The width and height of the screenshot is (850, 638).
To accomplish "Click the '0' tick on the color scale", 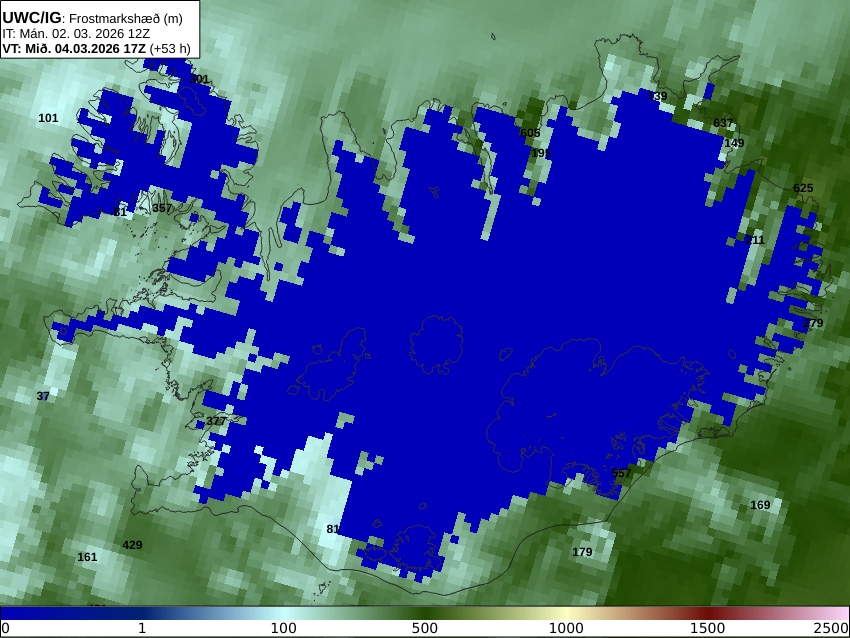I will 5,629.
